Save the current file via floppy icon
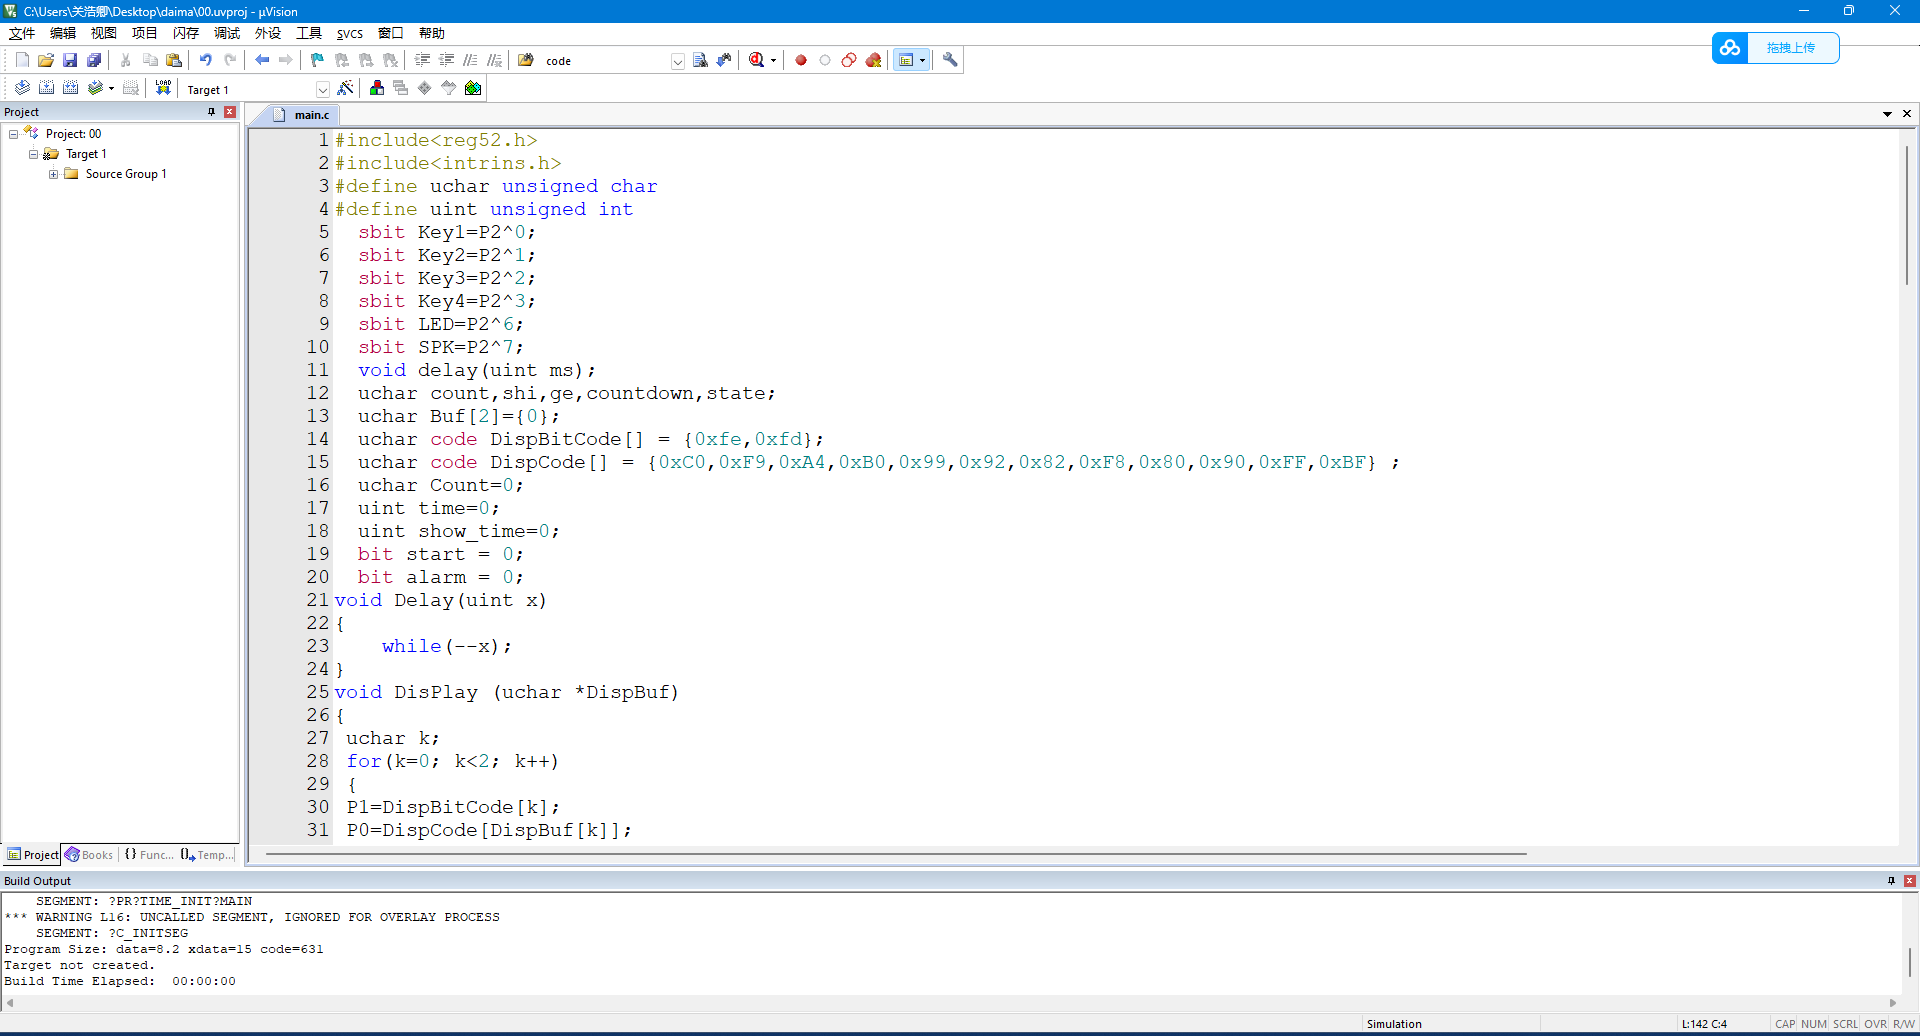Image resolution: width=1920 pixels, height=1036 pixels. [x=70, y=60]
